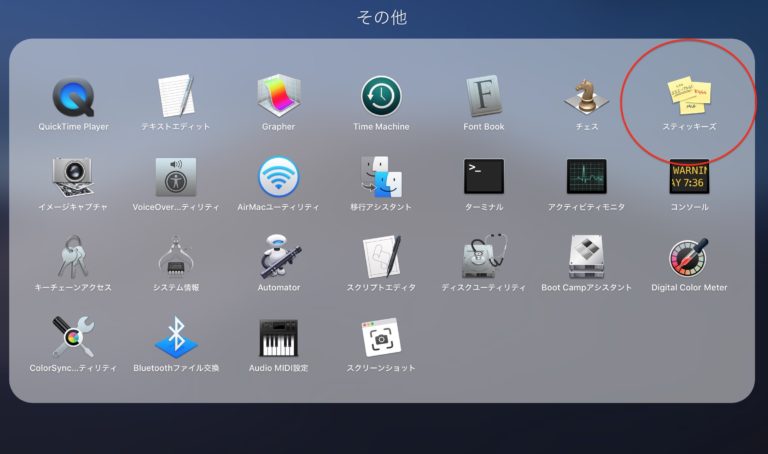This screenshot has height=454, width=768.
Task: Open アクティビティモニタ app
Action: tap(586, 176)
